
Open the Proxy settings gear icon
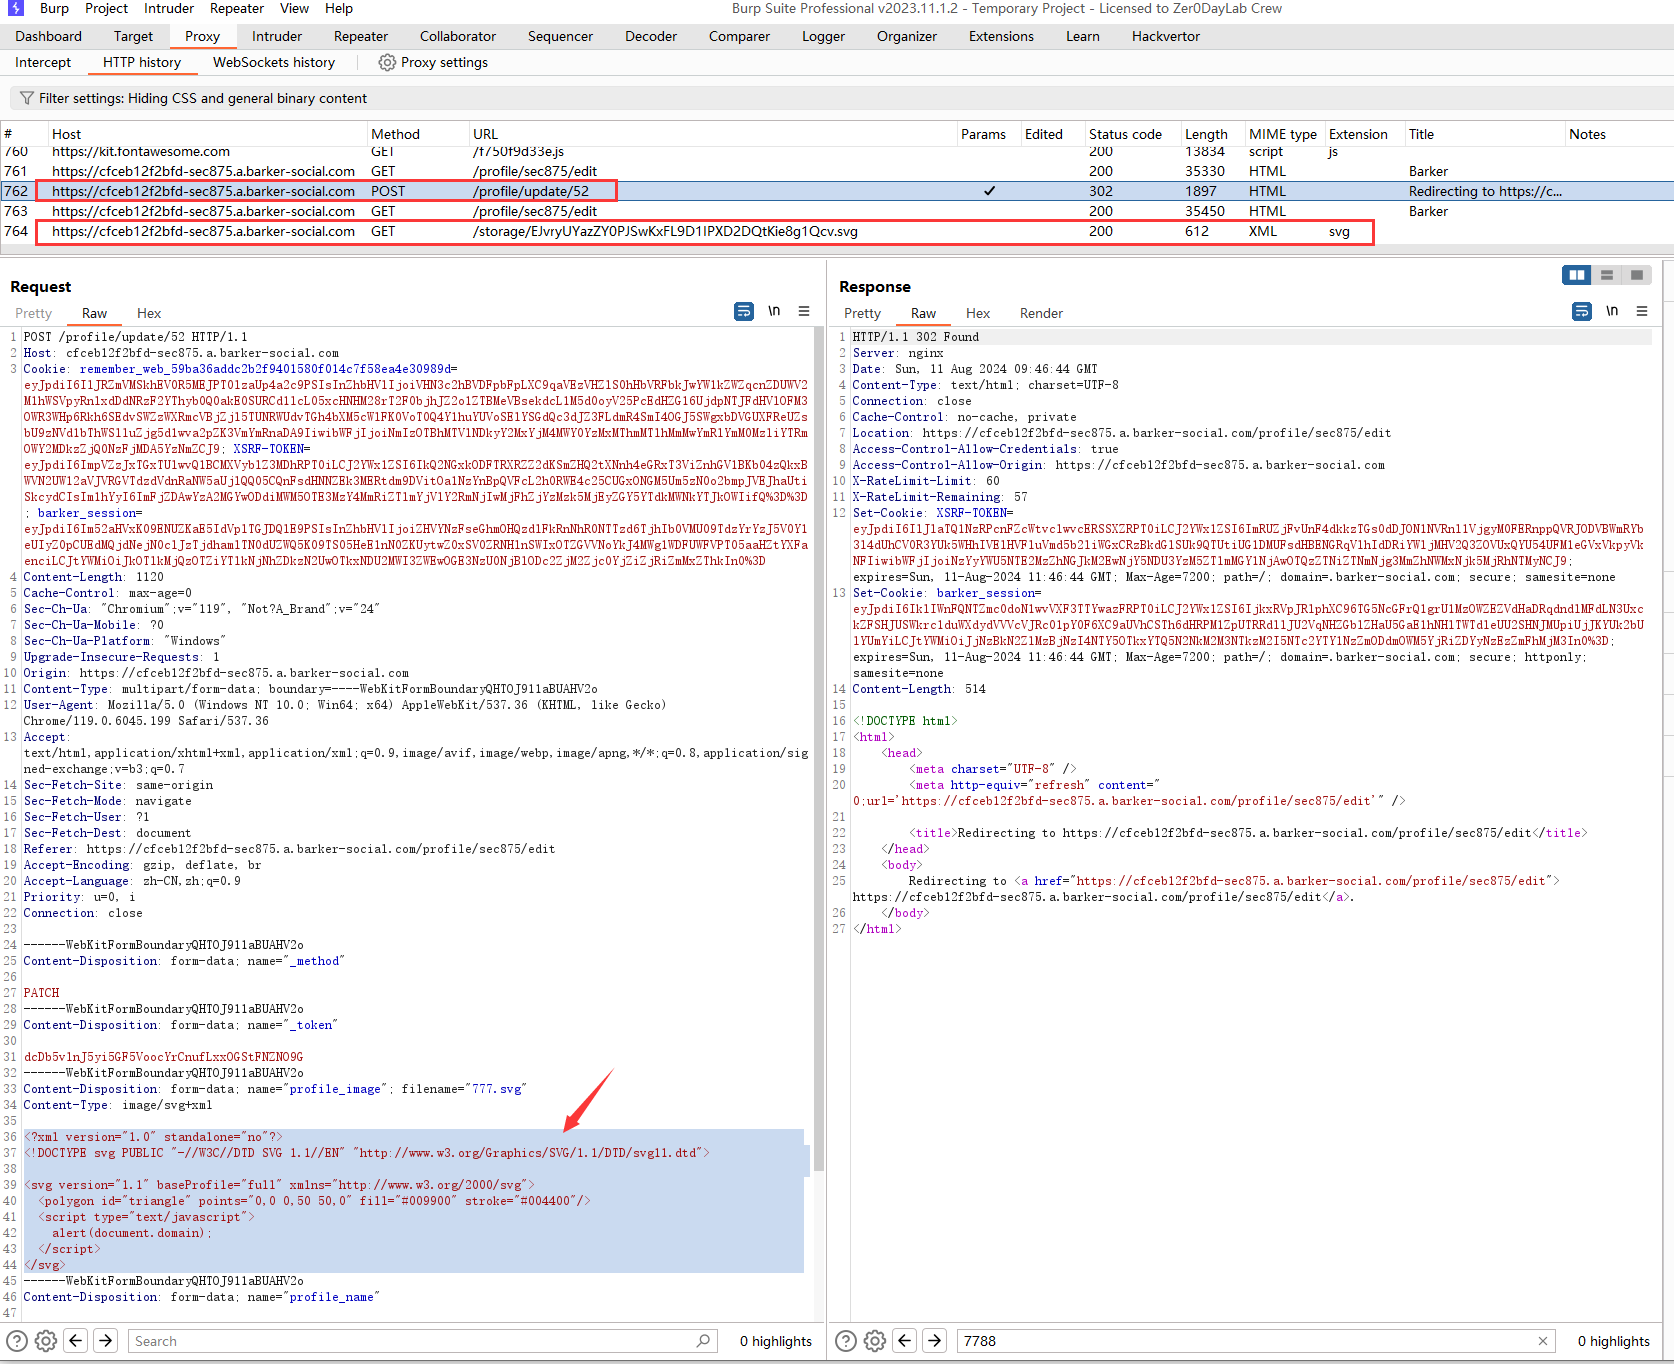[x=387, y=62]
